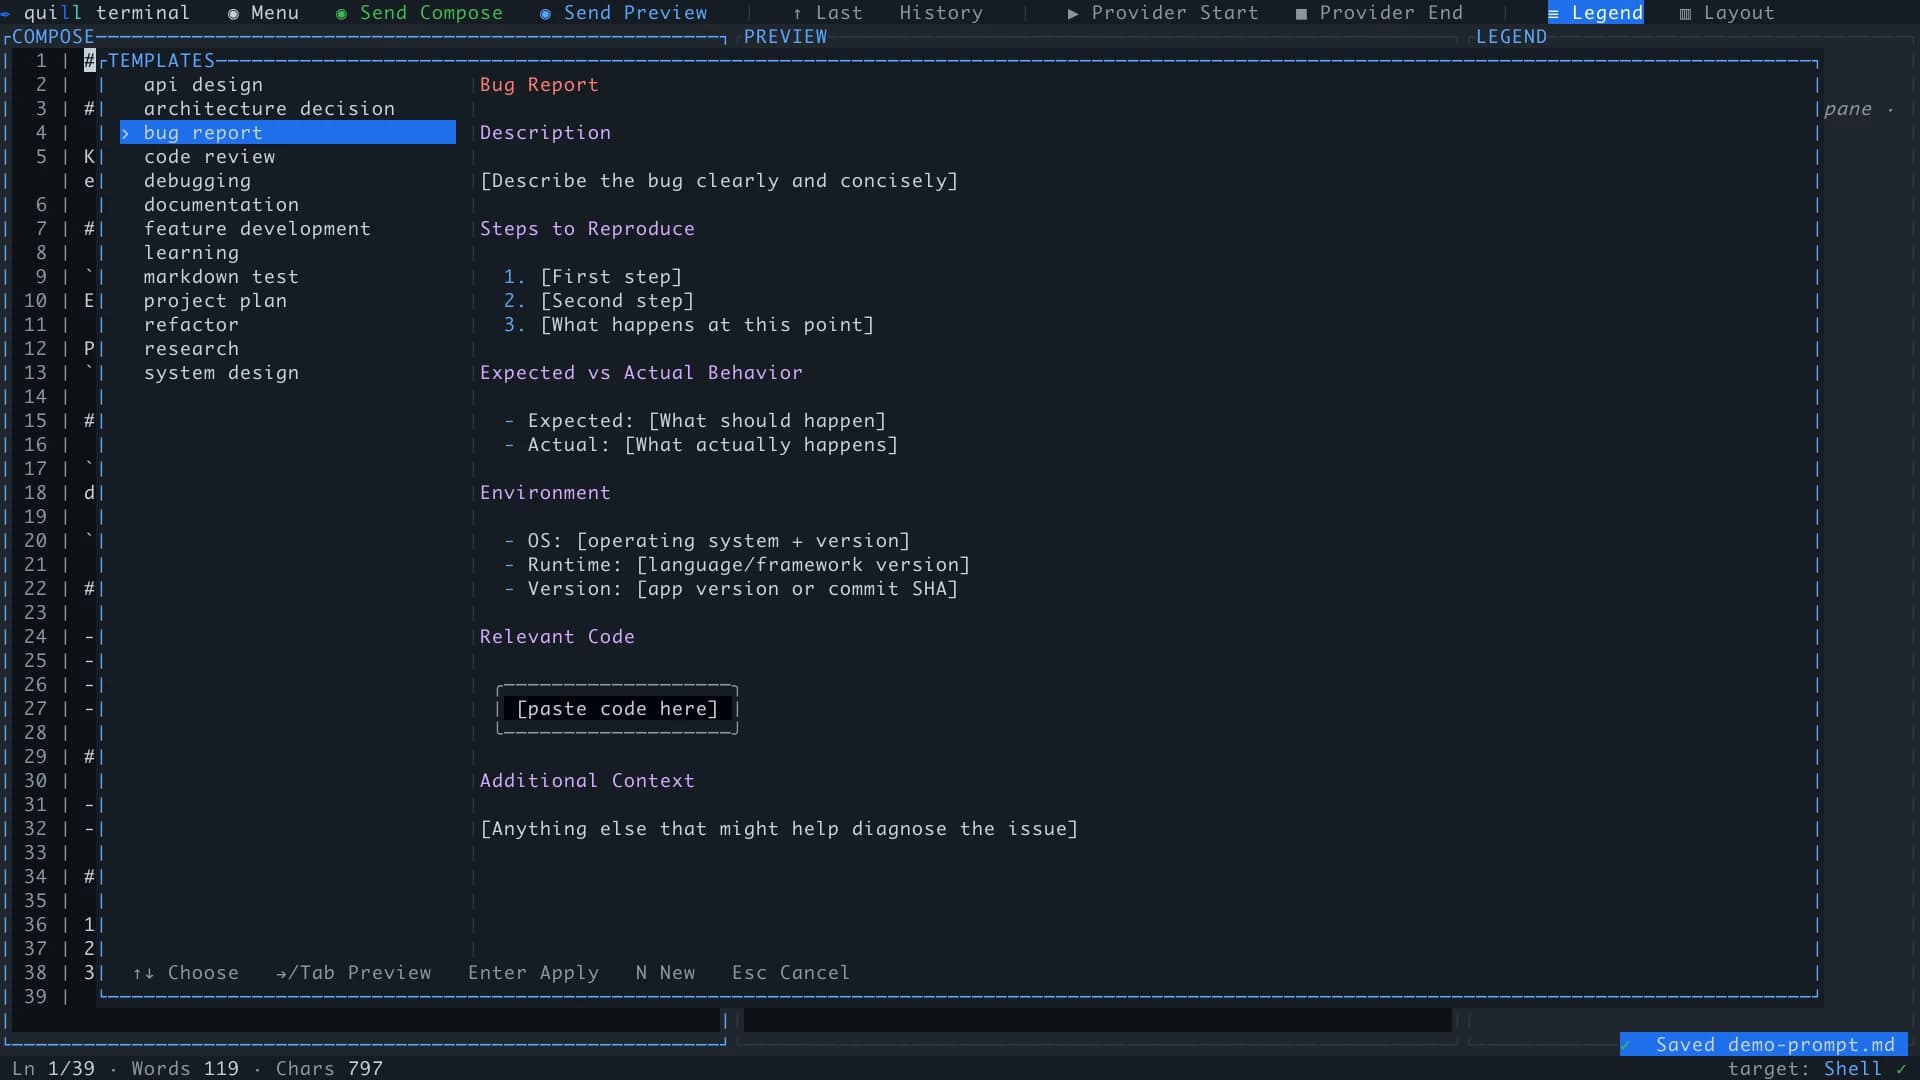The height and width of the screenshot is (1080, 1920).
Task: Jump to Last via top bar
Action: [x=827, y=13]
